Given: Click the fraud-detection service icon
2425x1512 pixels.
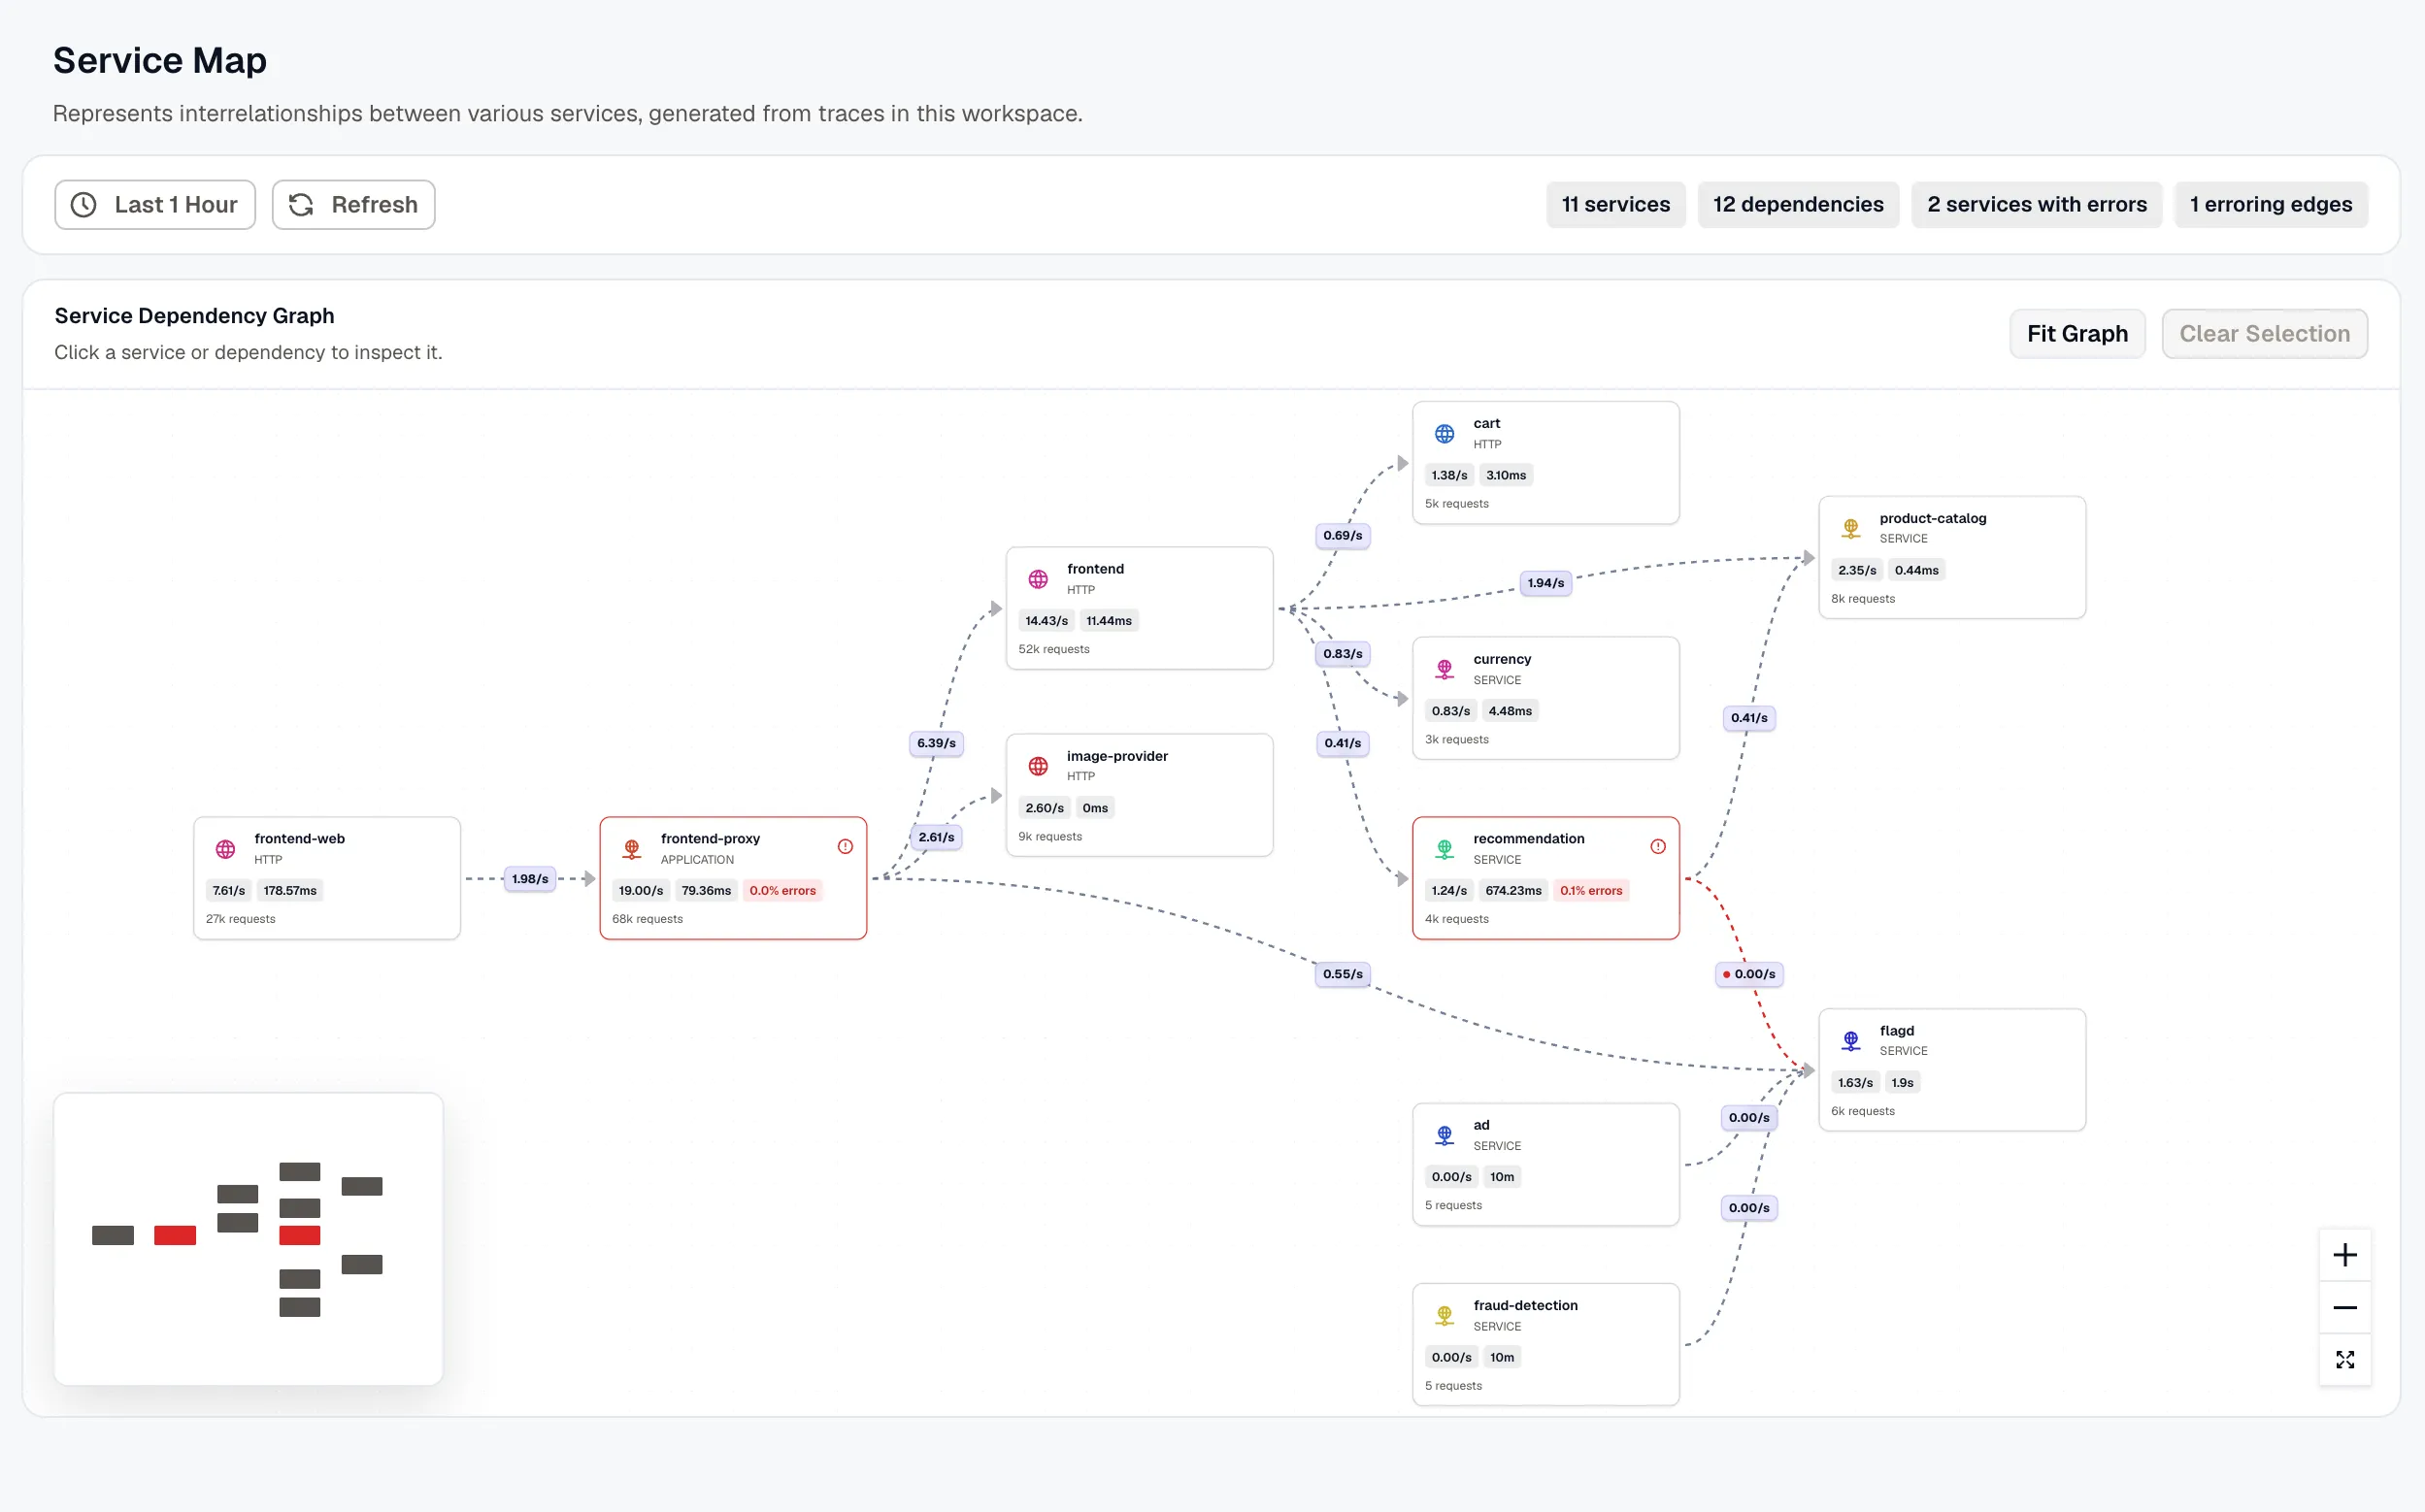Looking at the screenshot, I should pos(1445,1316).
